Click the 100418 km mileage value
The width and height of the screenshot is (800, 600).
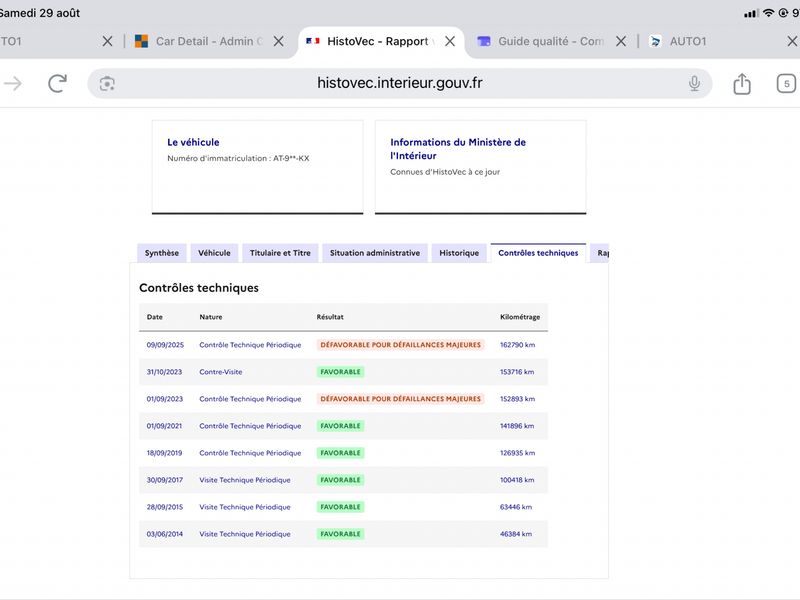(x=517, y=480)
